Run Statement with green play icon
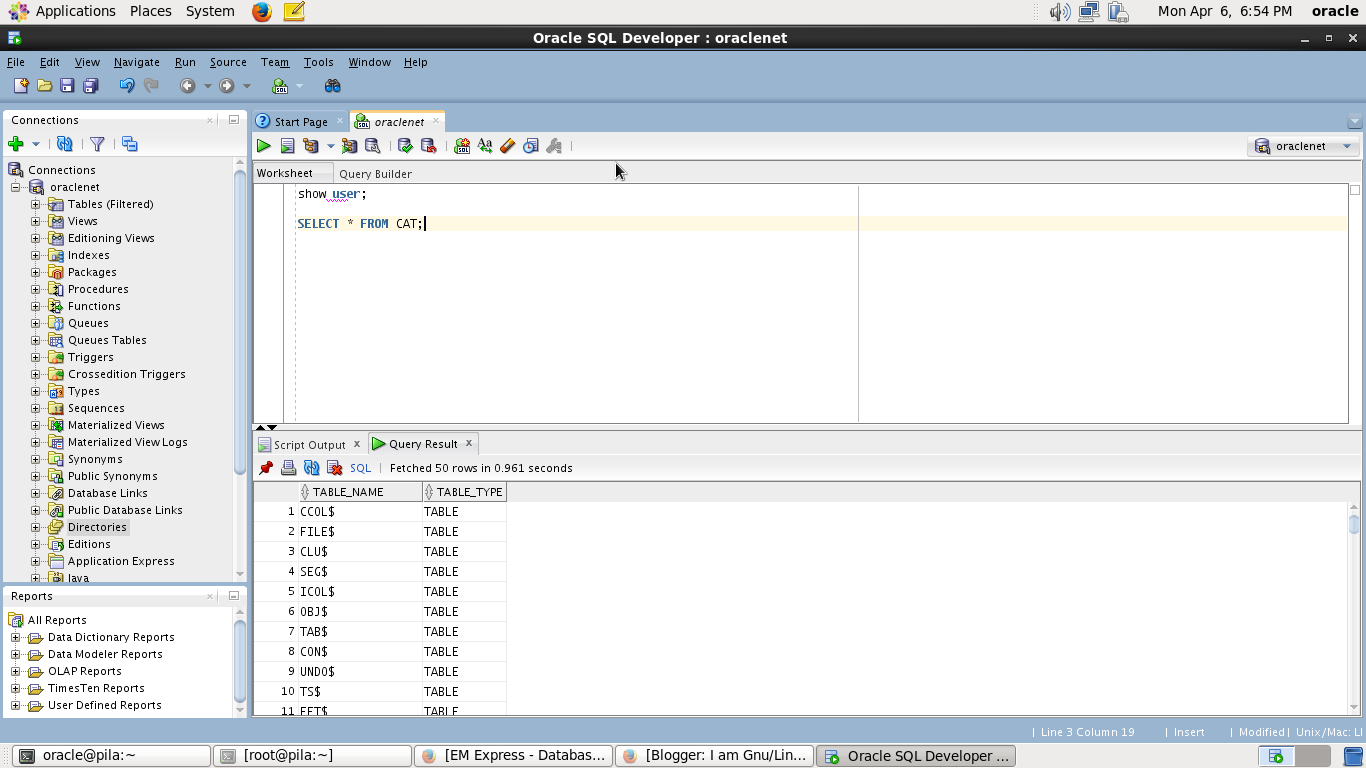 tap(264, 146)
